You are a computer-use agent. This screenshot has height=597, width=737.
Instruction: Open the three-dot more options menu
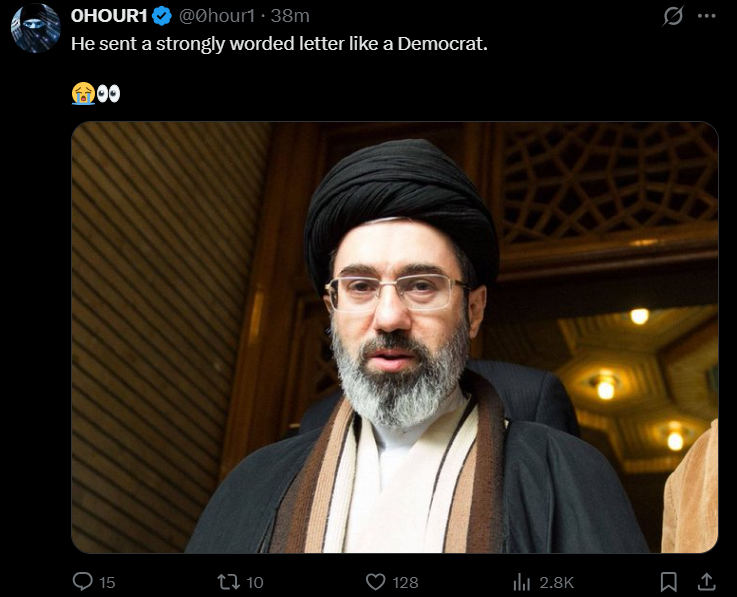coord(706,16)
